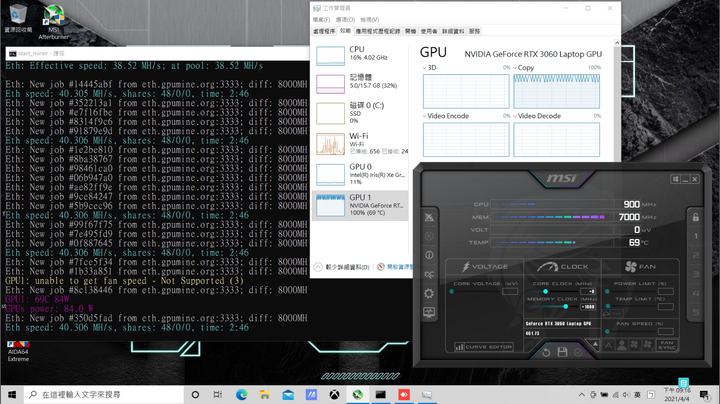Click the Core Clock value field

[x=588, y=292]
